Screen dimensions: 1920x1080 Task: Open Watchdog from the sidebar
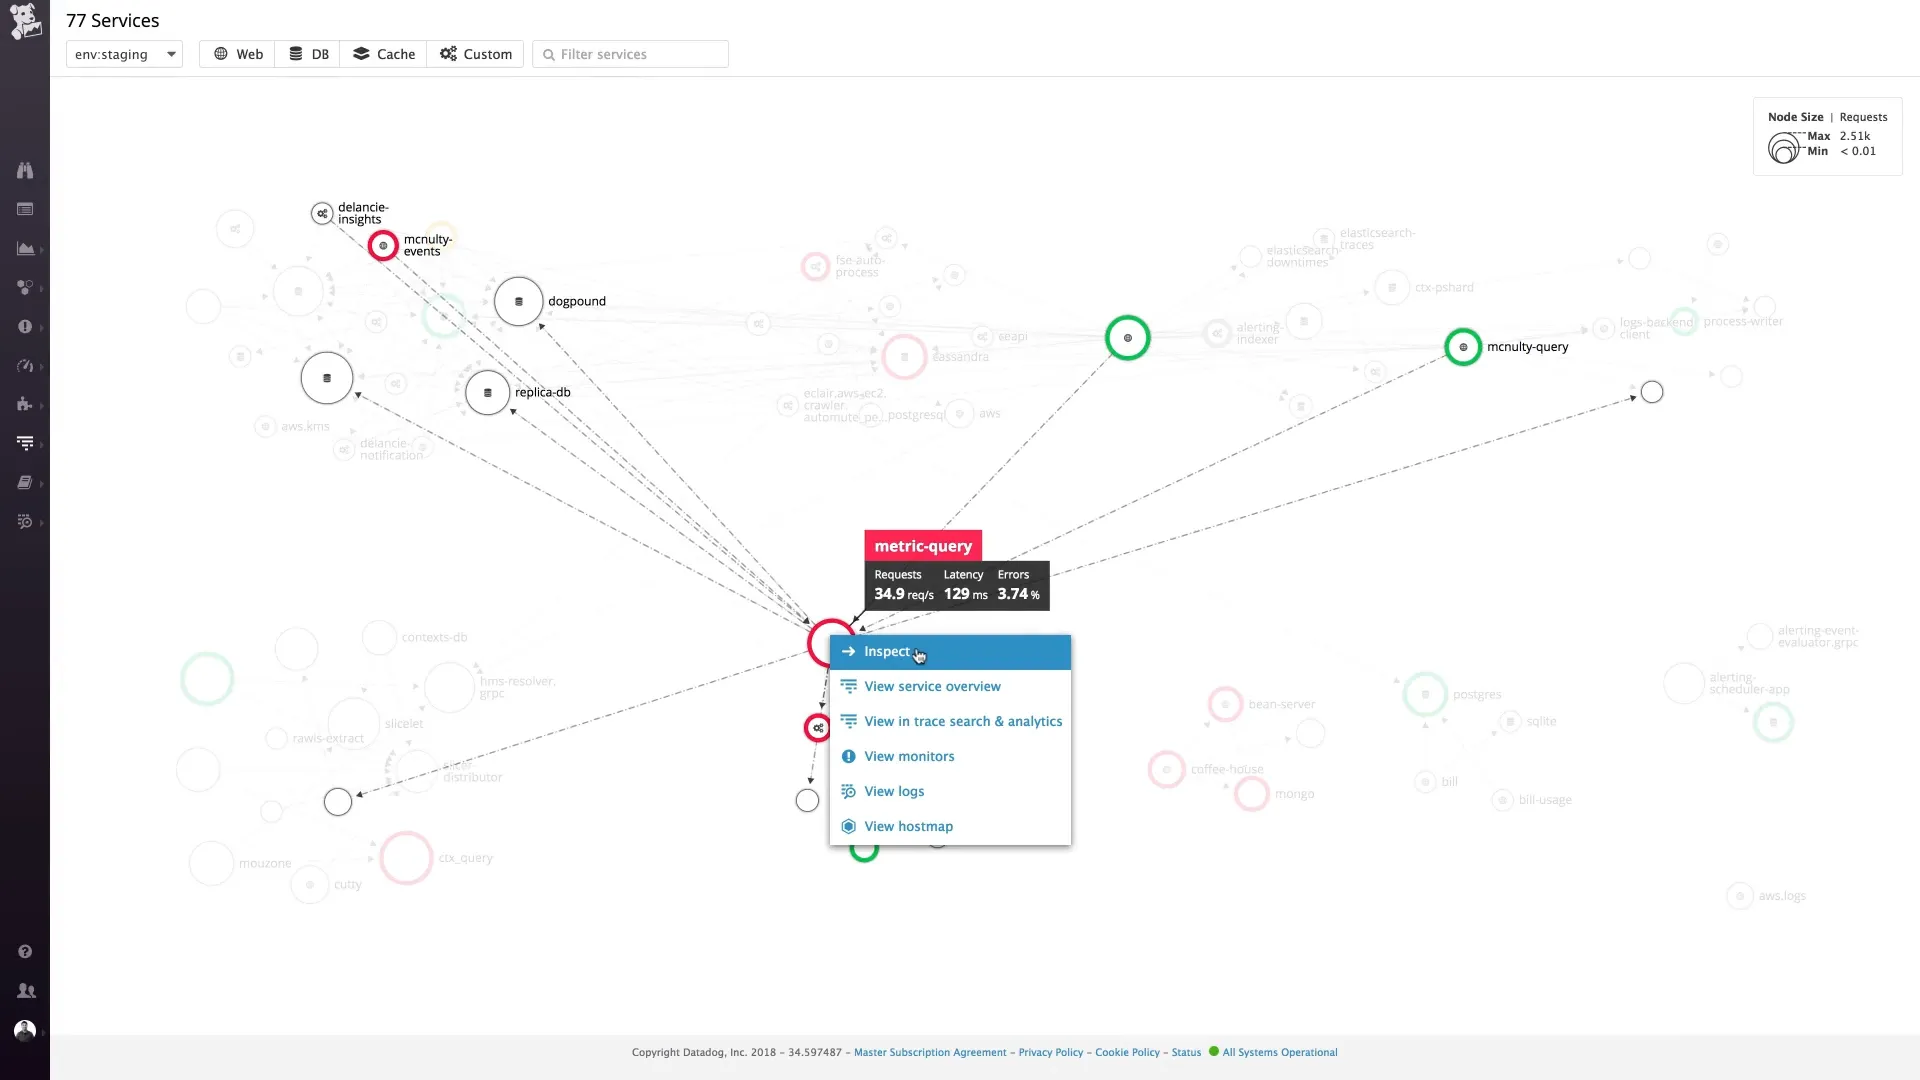25,170
